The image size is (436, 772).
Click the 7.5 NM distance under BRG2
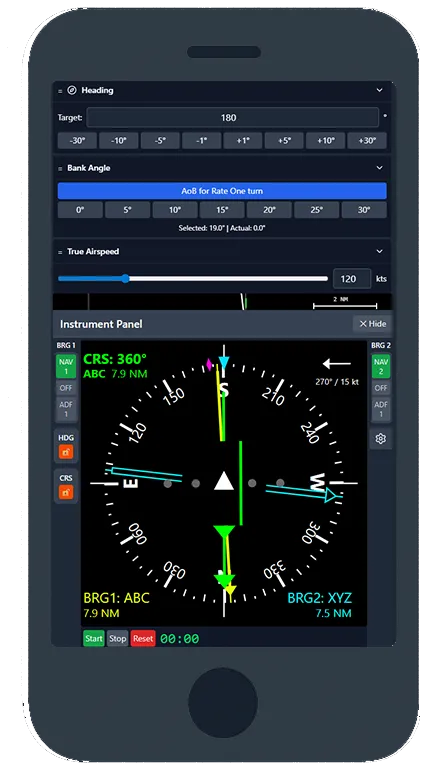tap(333, 613)
